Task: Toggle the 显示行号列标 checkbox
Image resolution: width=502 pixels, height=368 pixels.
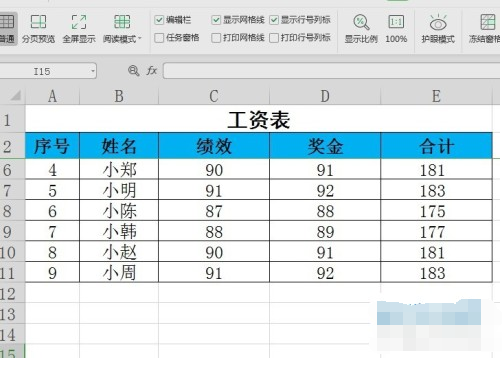Action: (274, 20)
